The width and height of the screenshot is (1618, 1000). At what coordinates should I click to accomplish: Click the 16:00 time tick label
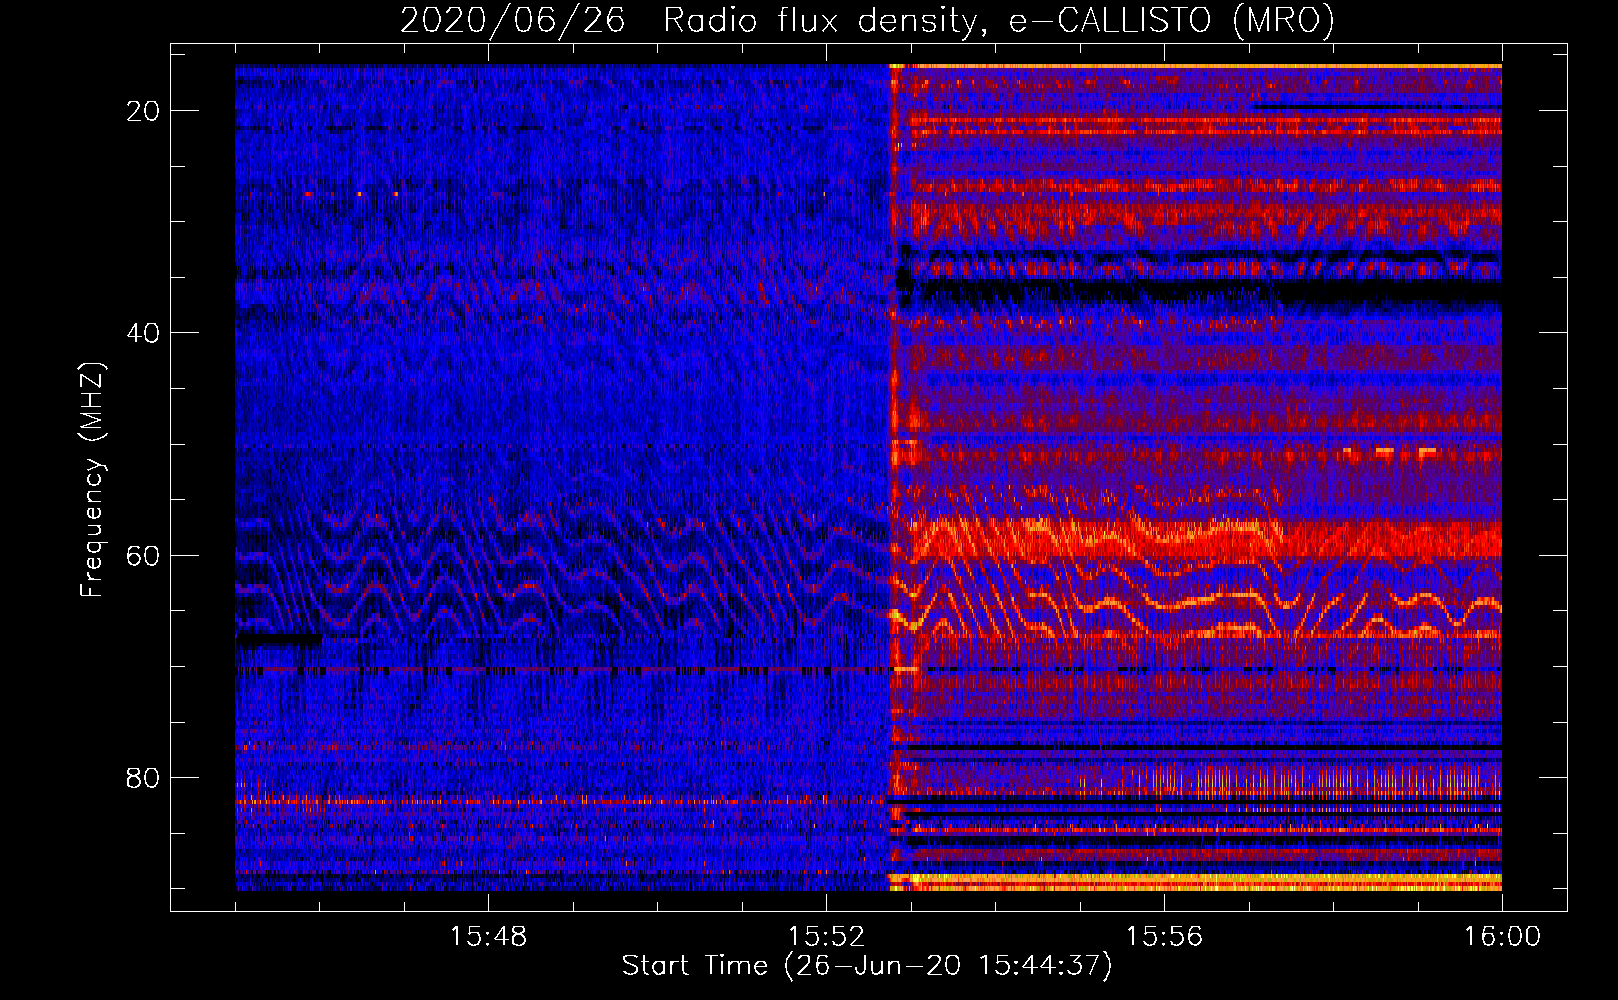(1502, 937)
